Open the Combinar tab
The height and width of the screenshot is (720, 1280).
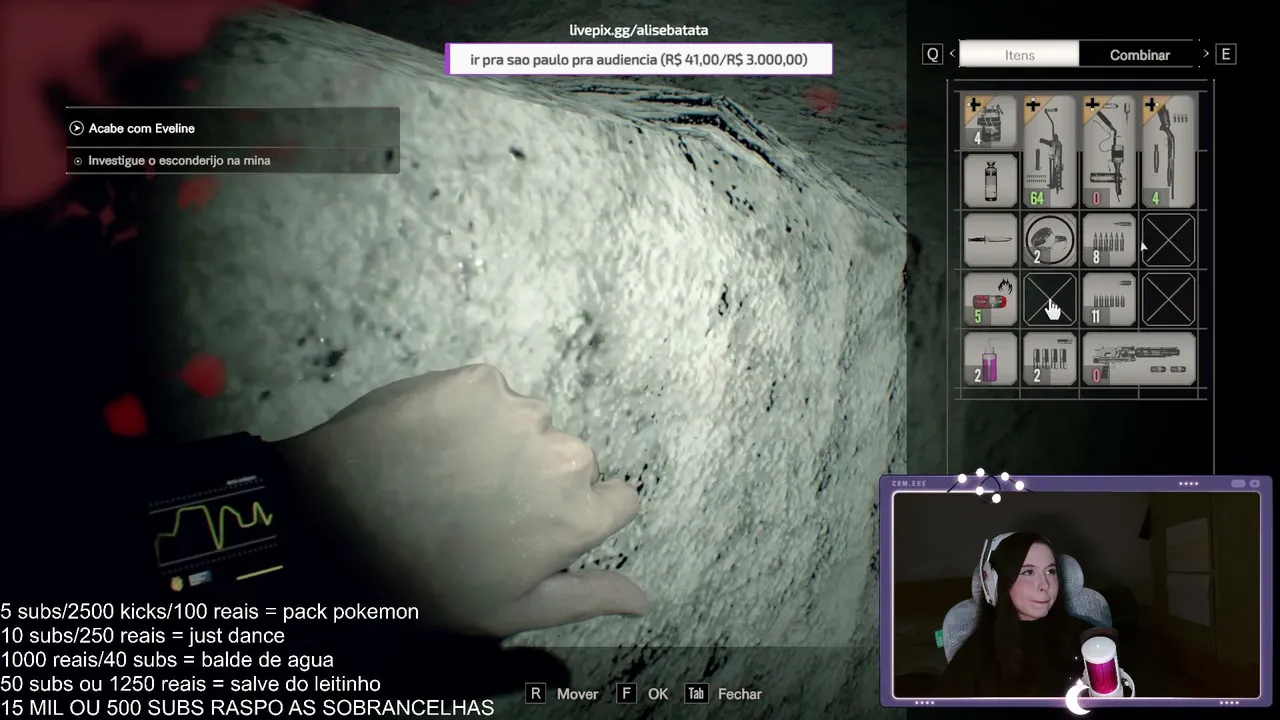pyautogui.click(x=1139, y=55)
